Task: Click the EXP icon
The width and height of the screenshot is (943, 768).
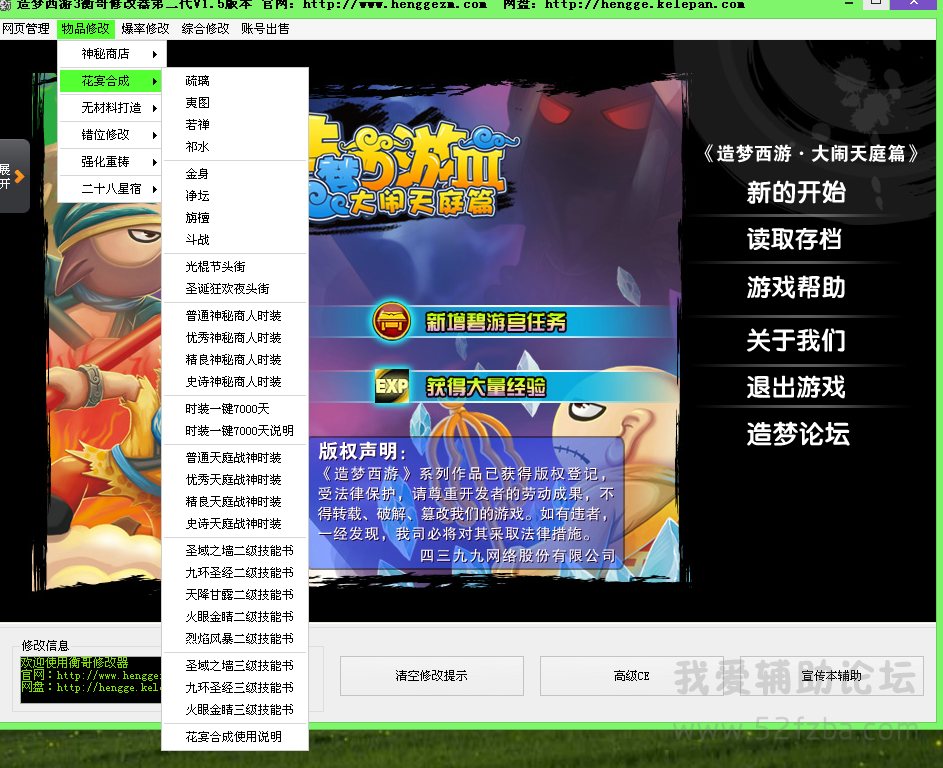Action: [392, 386]
